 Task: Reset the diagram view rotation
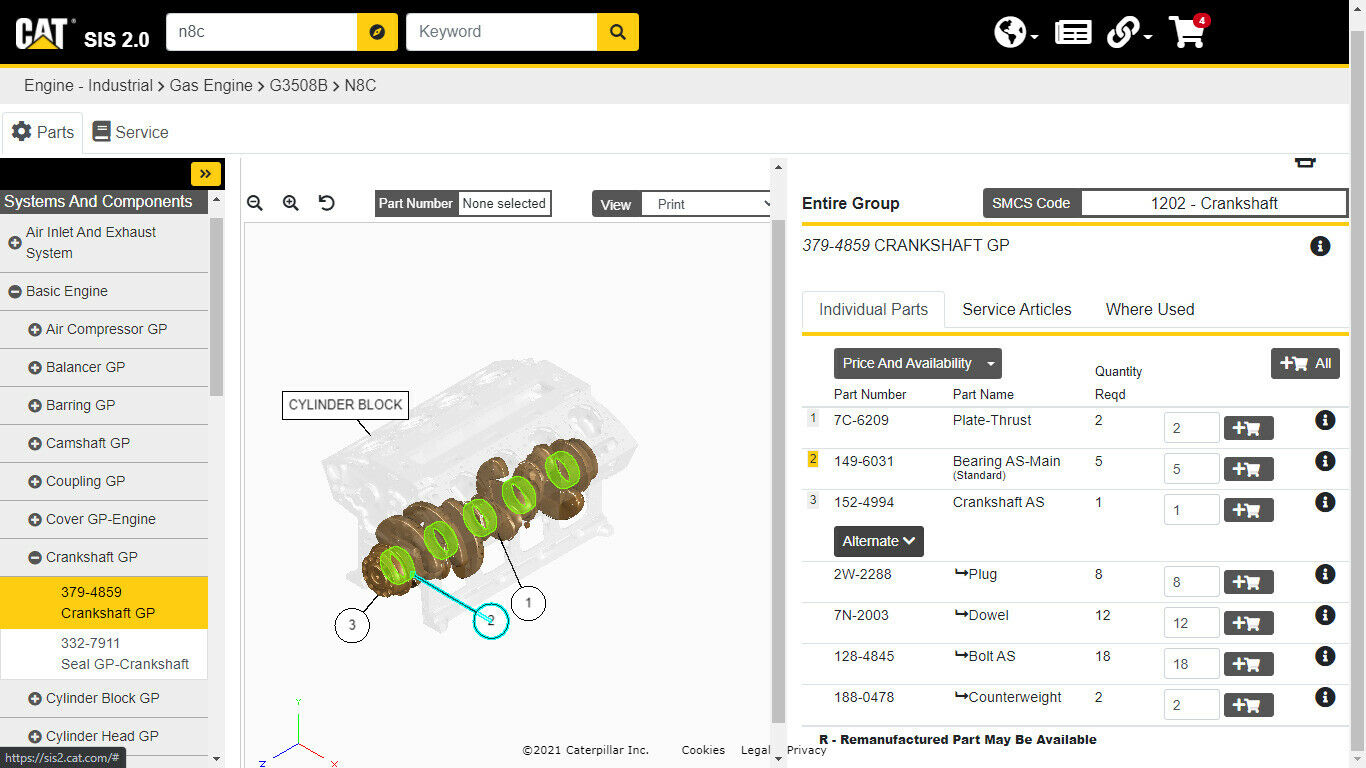(x=327, y=203)
